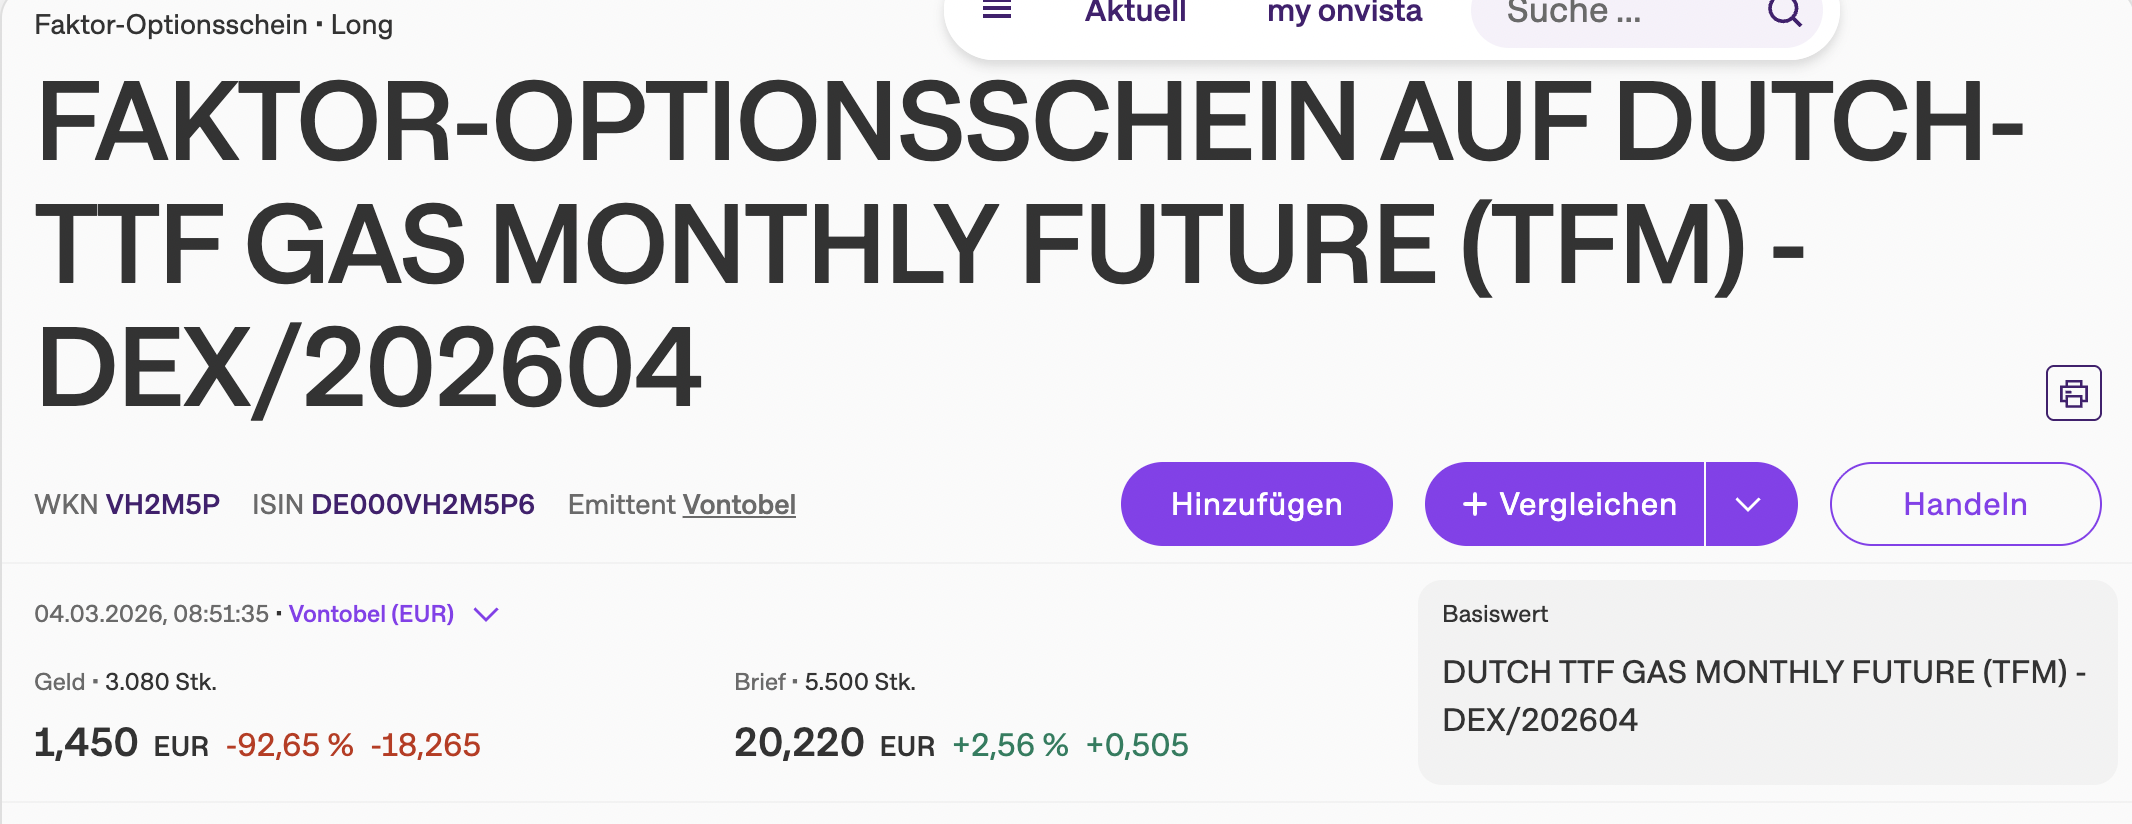This screenshot has width=2132, height=824.
Task: Click the WKN code VH2M5P
Action: tap(163, 504)
